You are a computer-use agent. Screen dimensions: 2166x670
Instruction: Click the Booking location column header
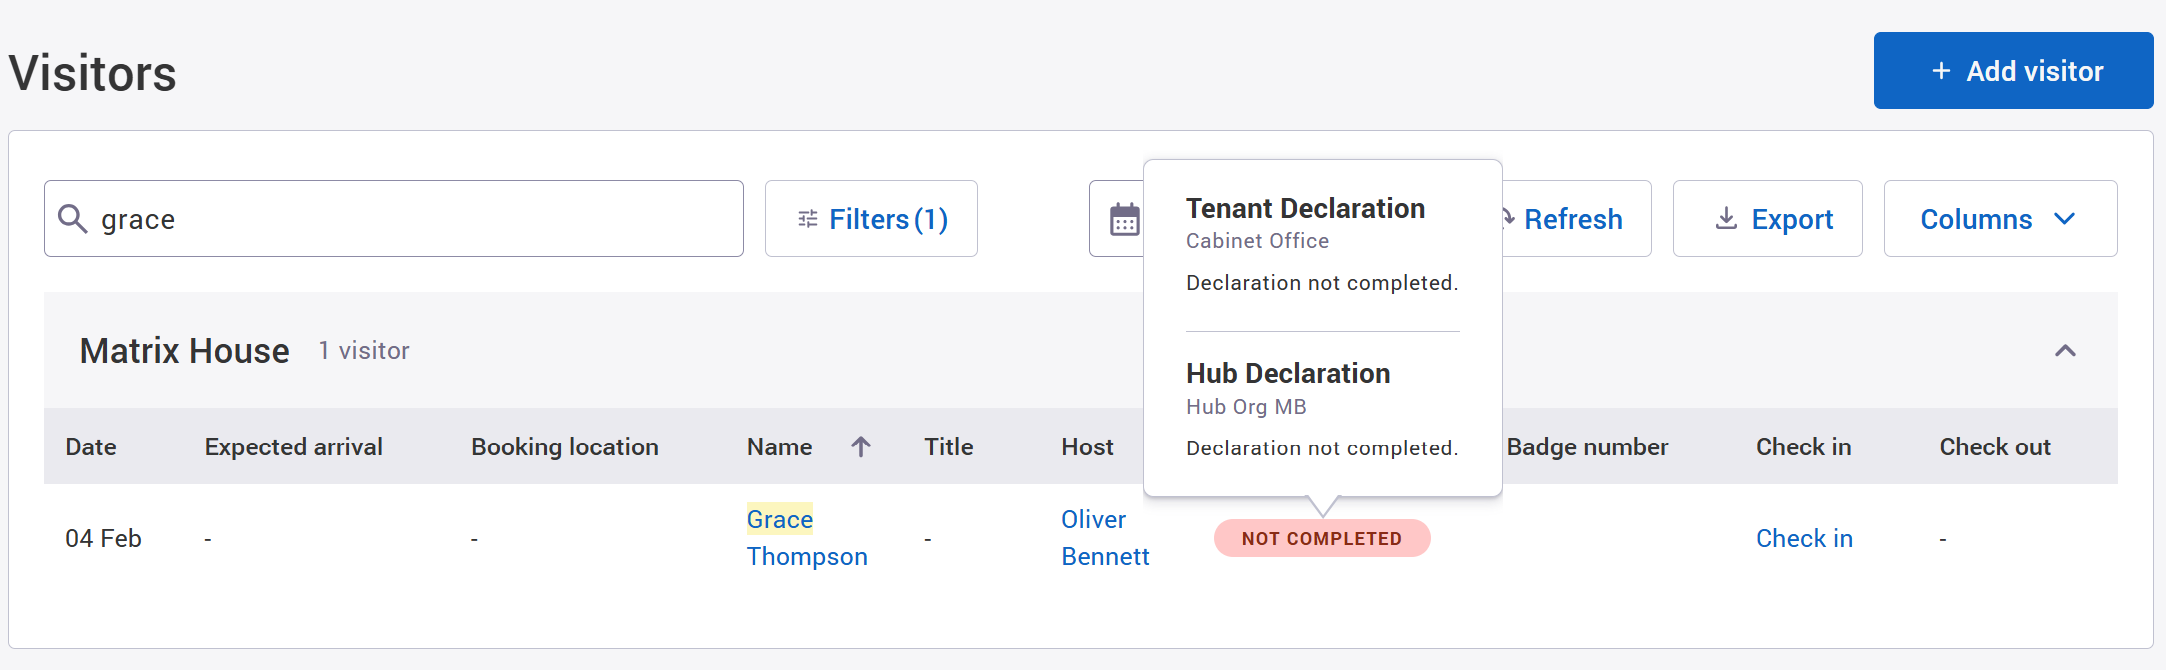564,447
